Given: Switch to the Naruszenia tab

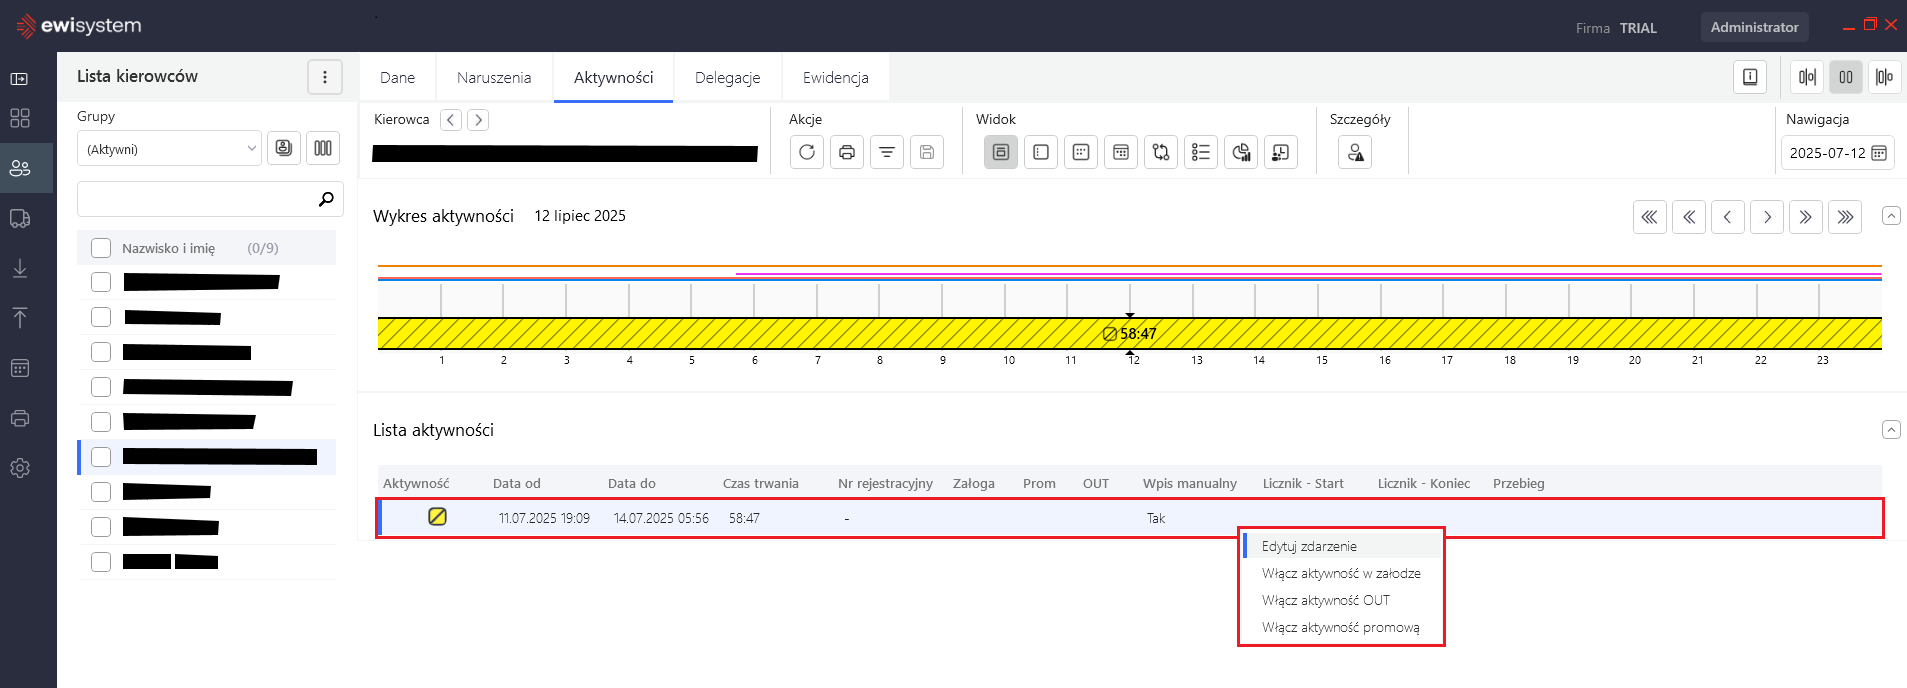Looking at the screenshot, I should point(494,77).
